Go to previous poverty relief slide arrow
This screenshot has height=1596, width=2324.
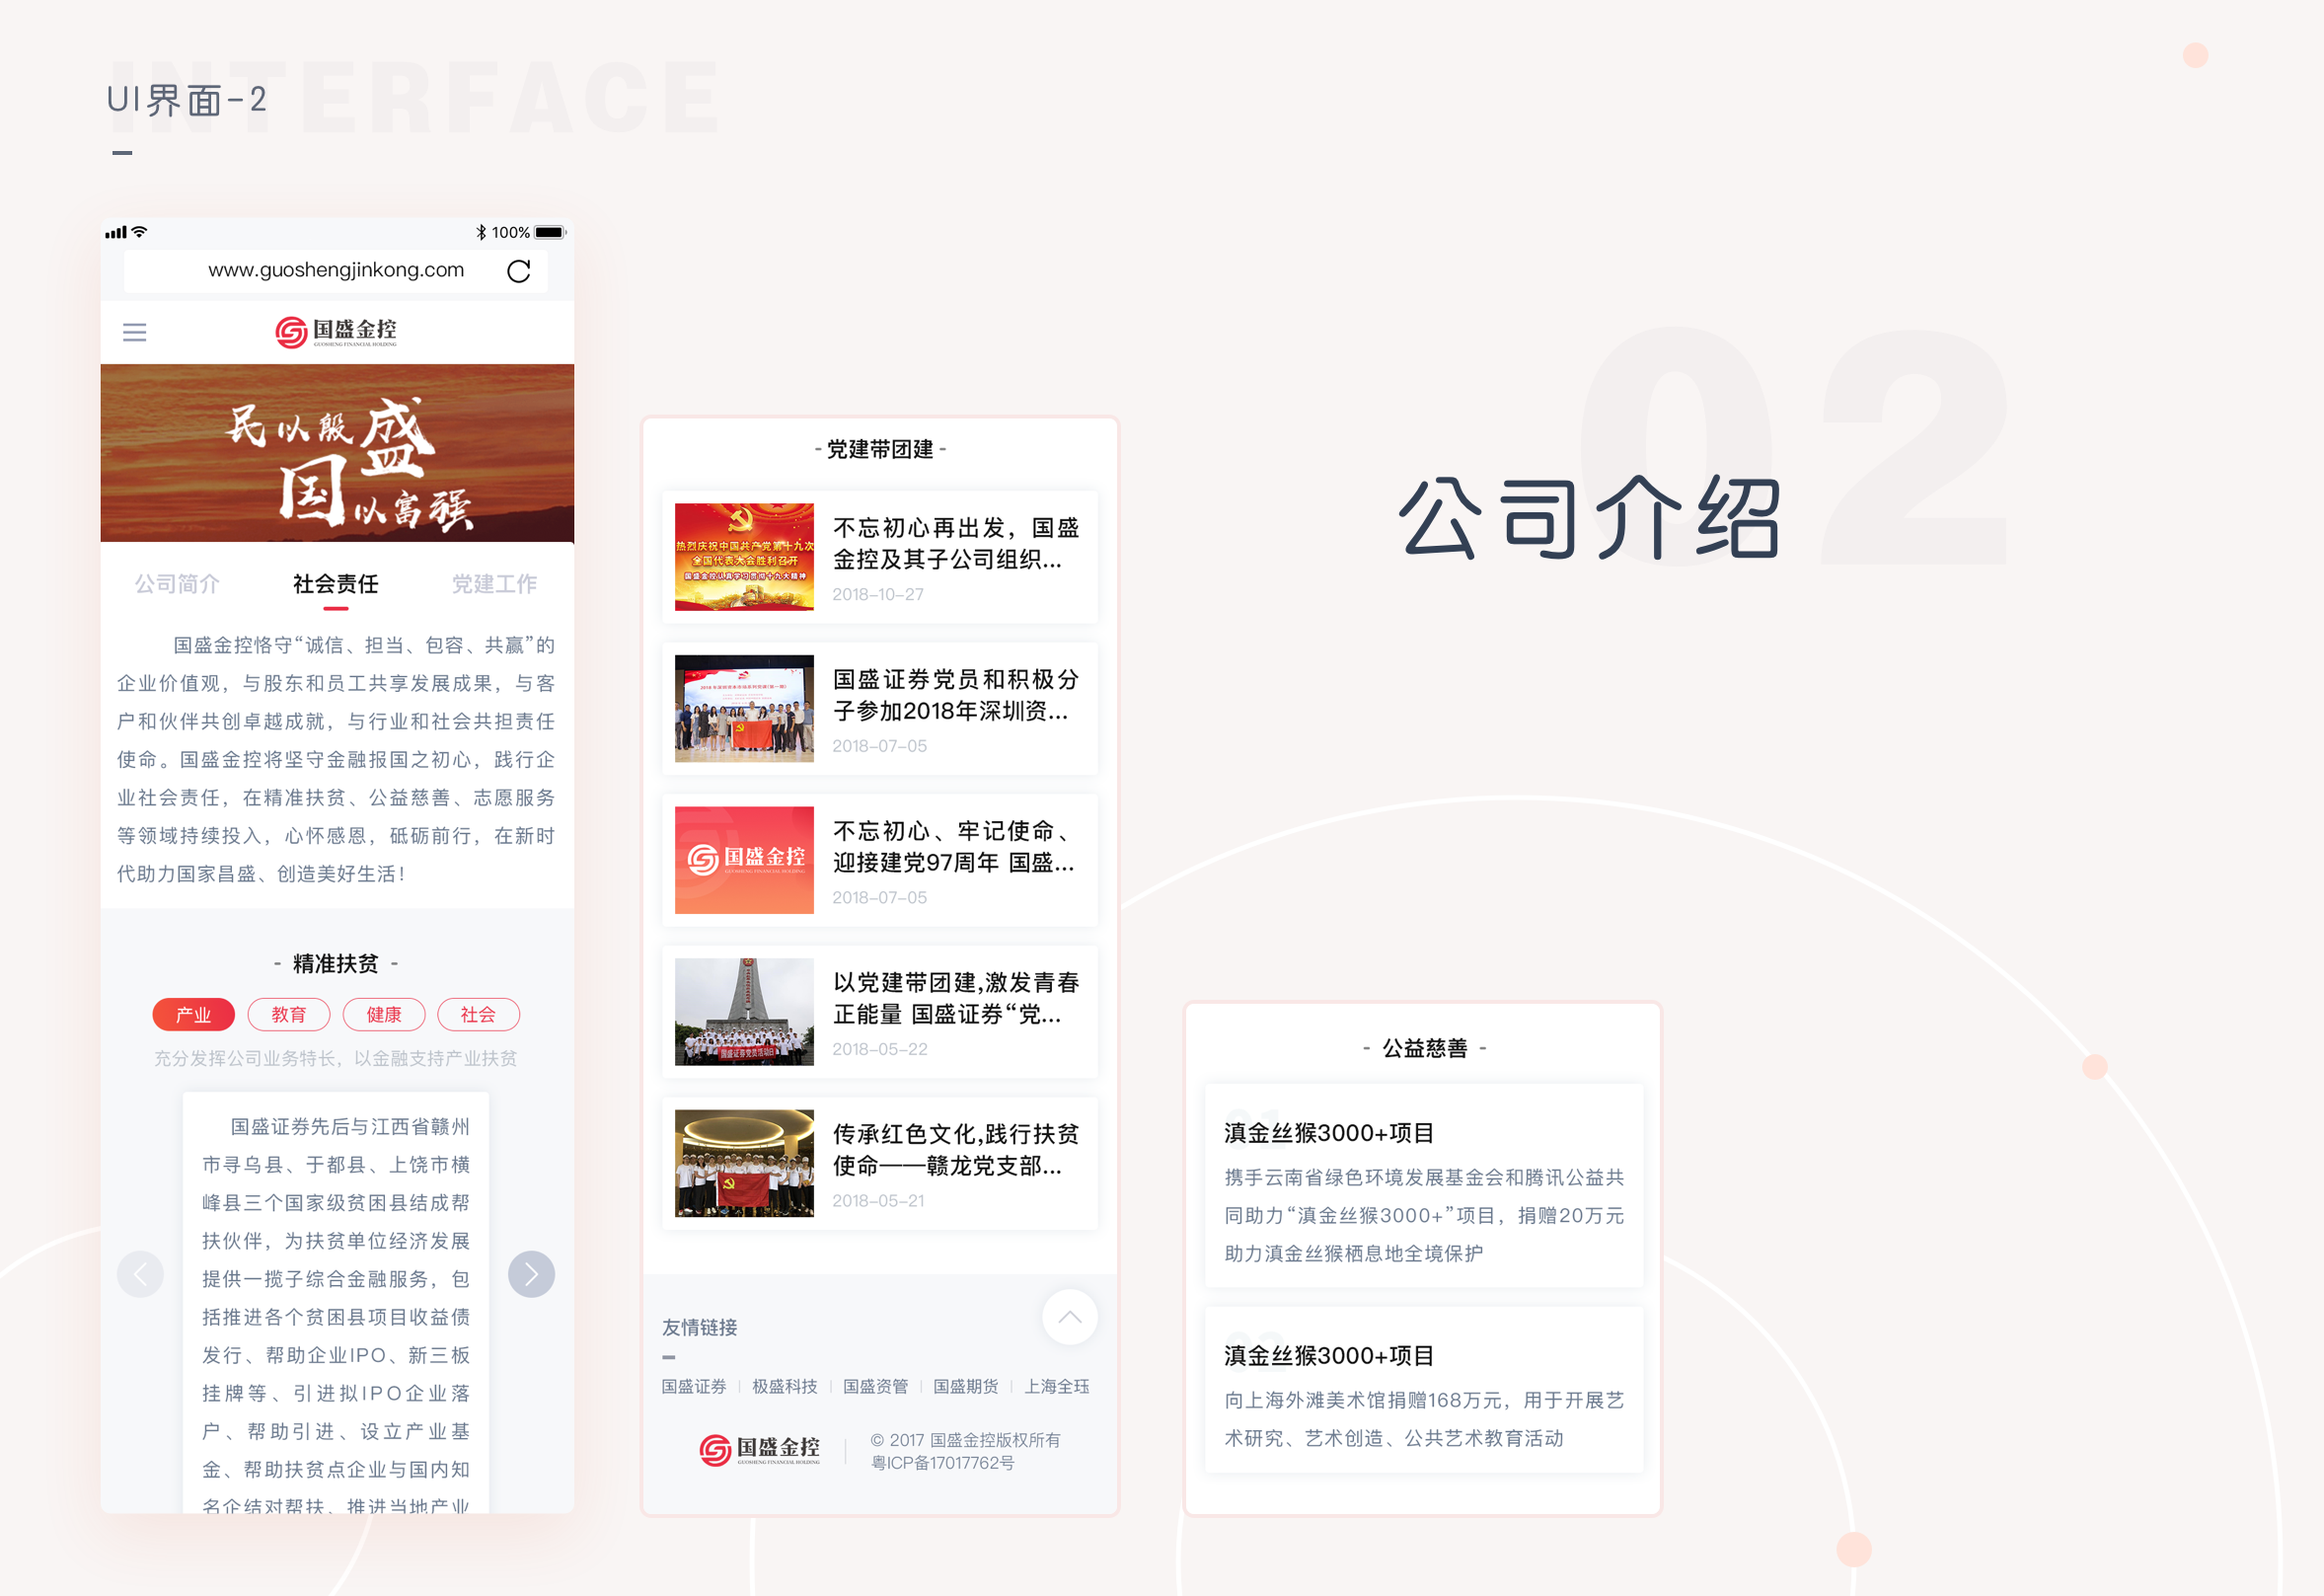click(x=140, y=1274)
